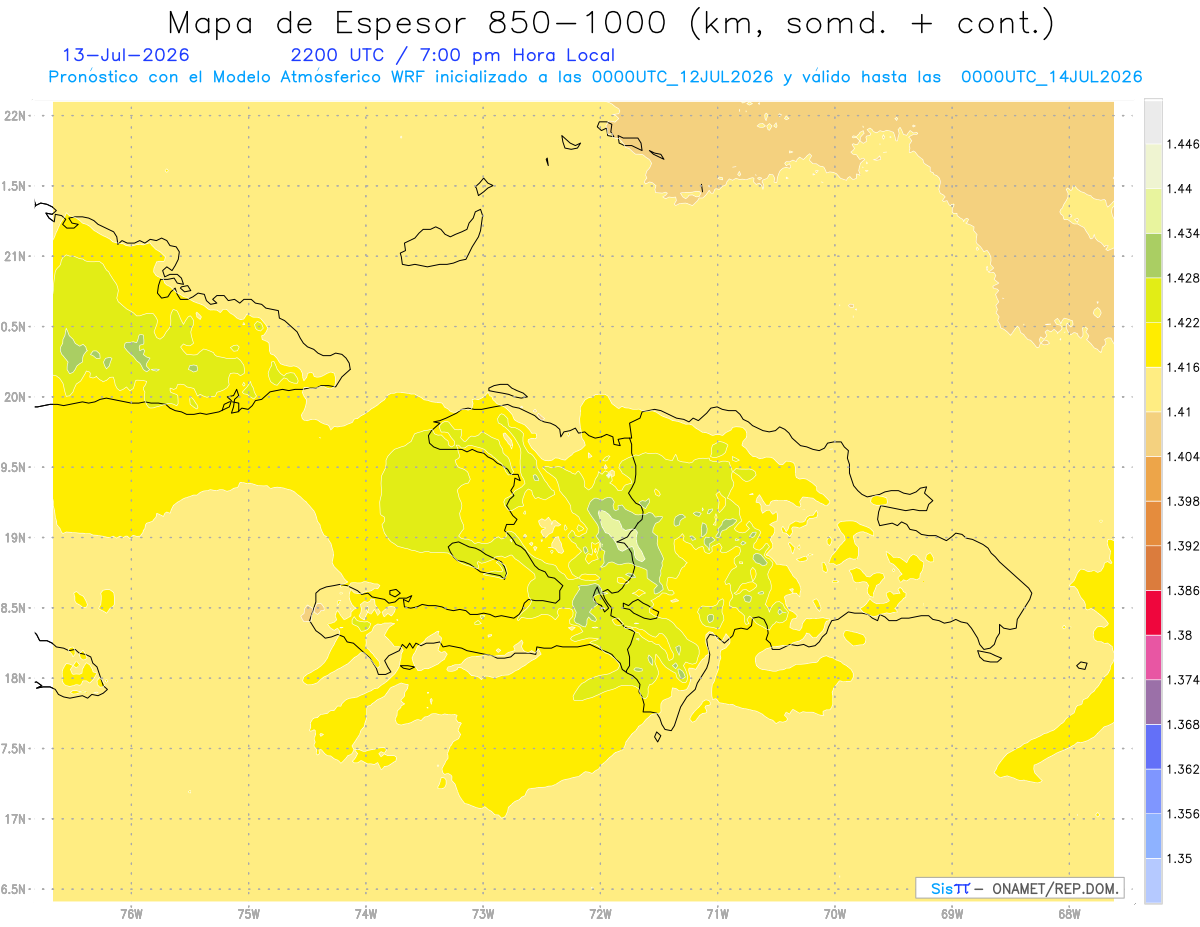The width and height of the screenshot is (1200, 927).
Task: Click the colorbar label '1.446'
Action: (x=1182, y=144)
